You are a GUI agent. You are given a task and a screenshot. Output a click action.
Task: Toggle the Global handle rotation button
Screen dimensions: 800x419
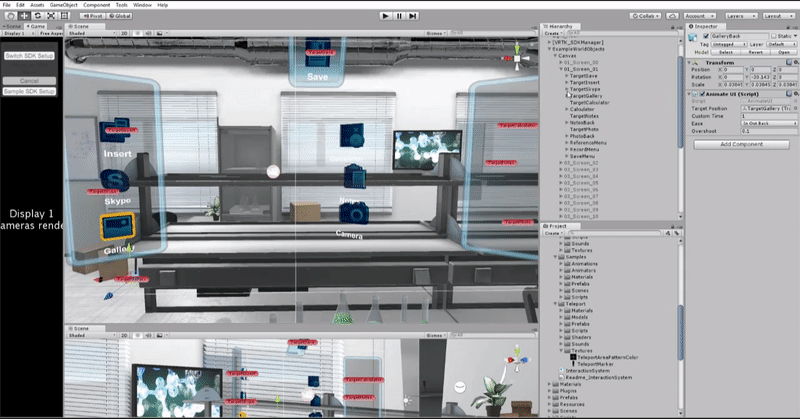pyautogui.click(x=120, y=16)
